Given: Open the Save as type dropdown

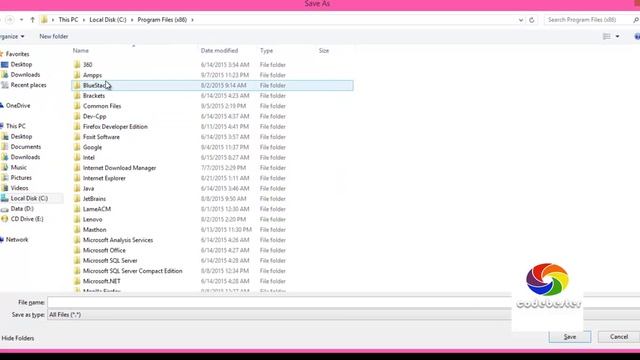Looking at the screenshot, I should (x=344, y=315).
